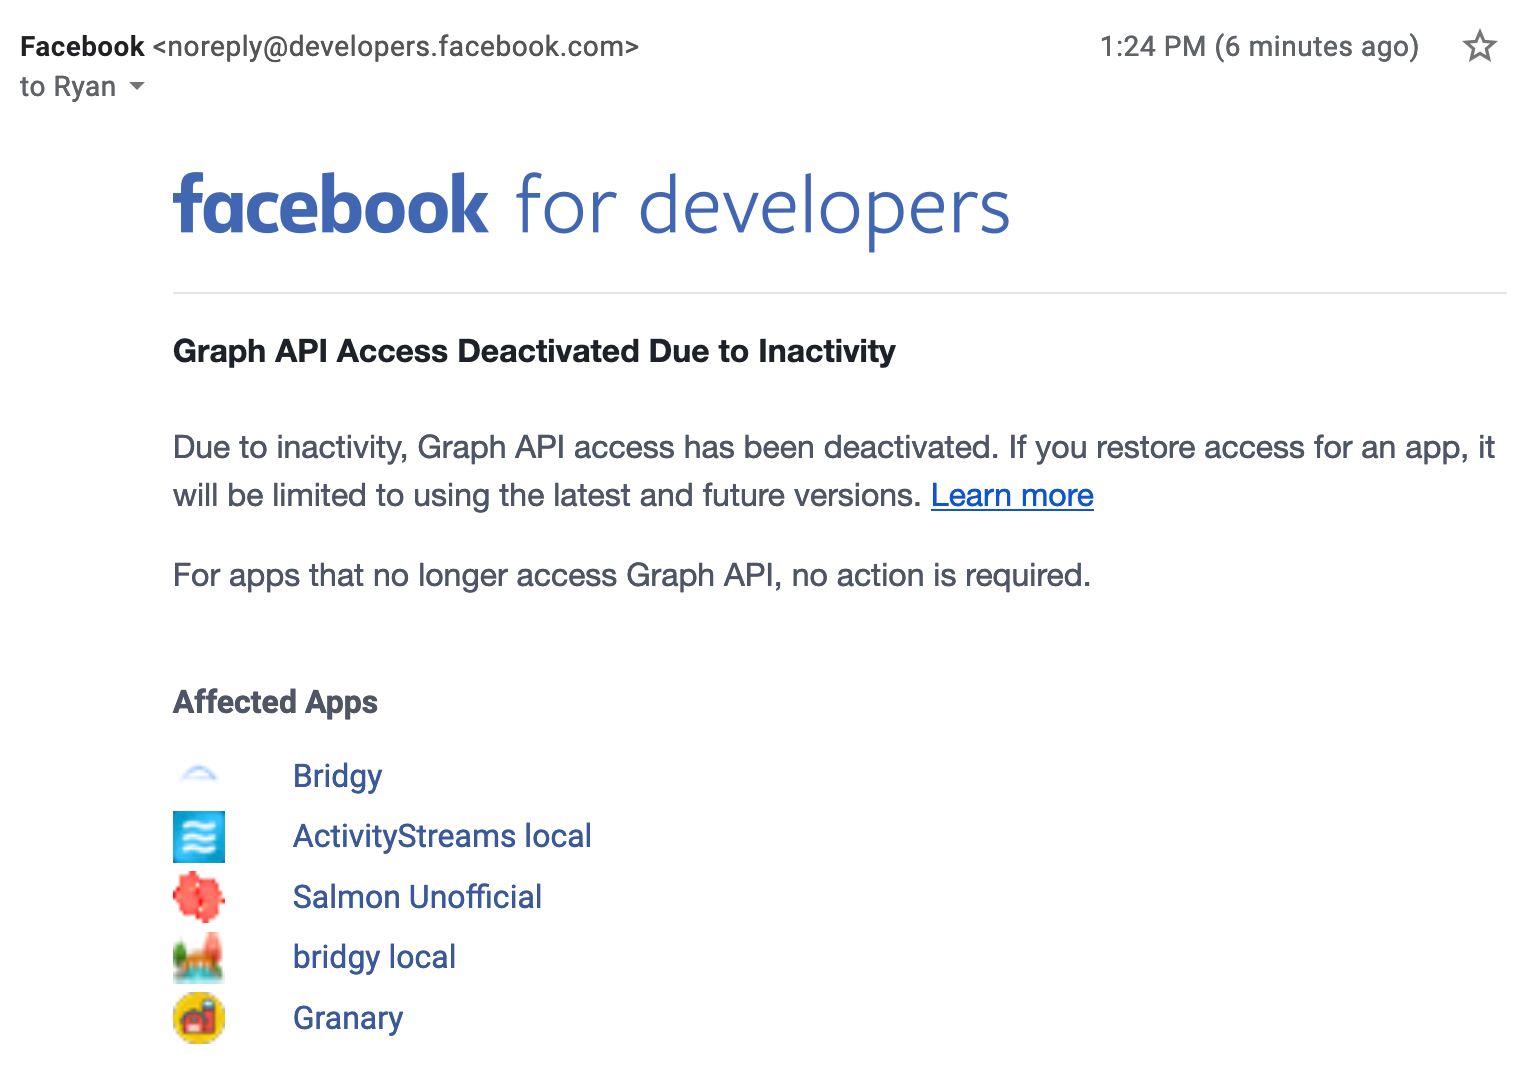Click the timestamp '1:24 PM (6 minutes ago)'
Viewport: 1538px width, 1068px height.
(1259, 47)
